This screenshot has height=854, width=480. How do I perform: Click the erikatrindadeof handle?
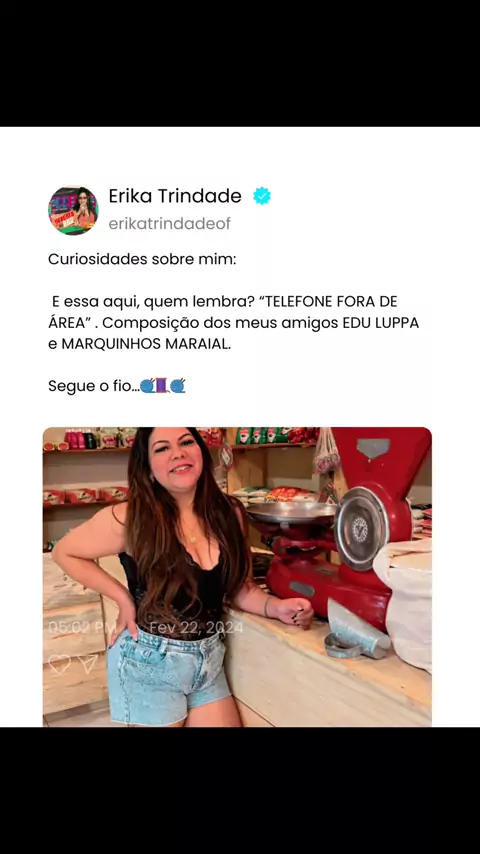[x=169, y=223]
